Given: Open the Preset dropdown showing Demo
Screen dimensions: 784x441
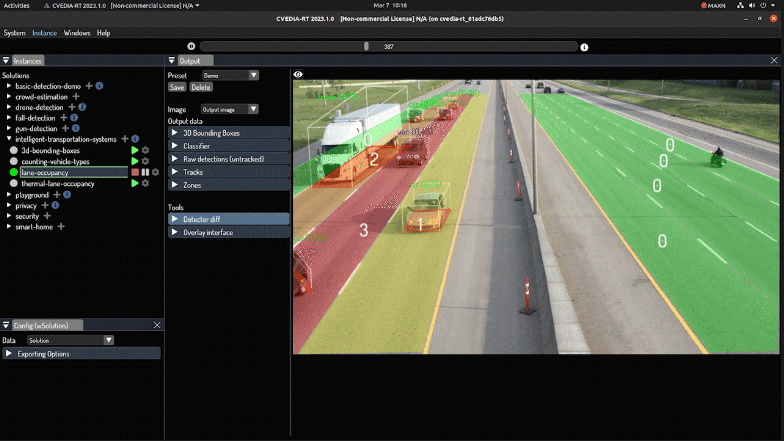Looking at the screenshot, I should (230, 75).
